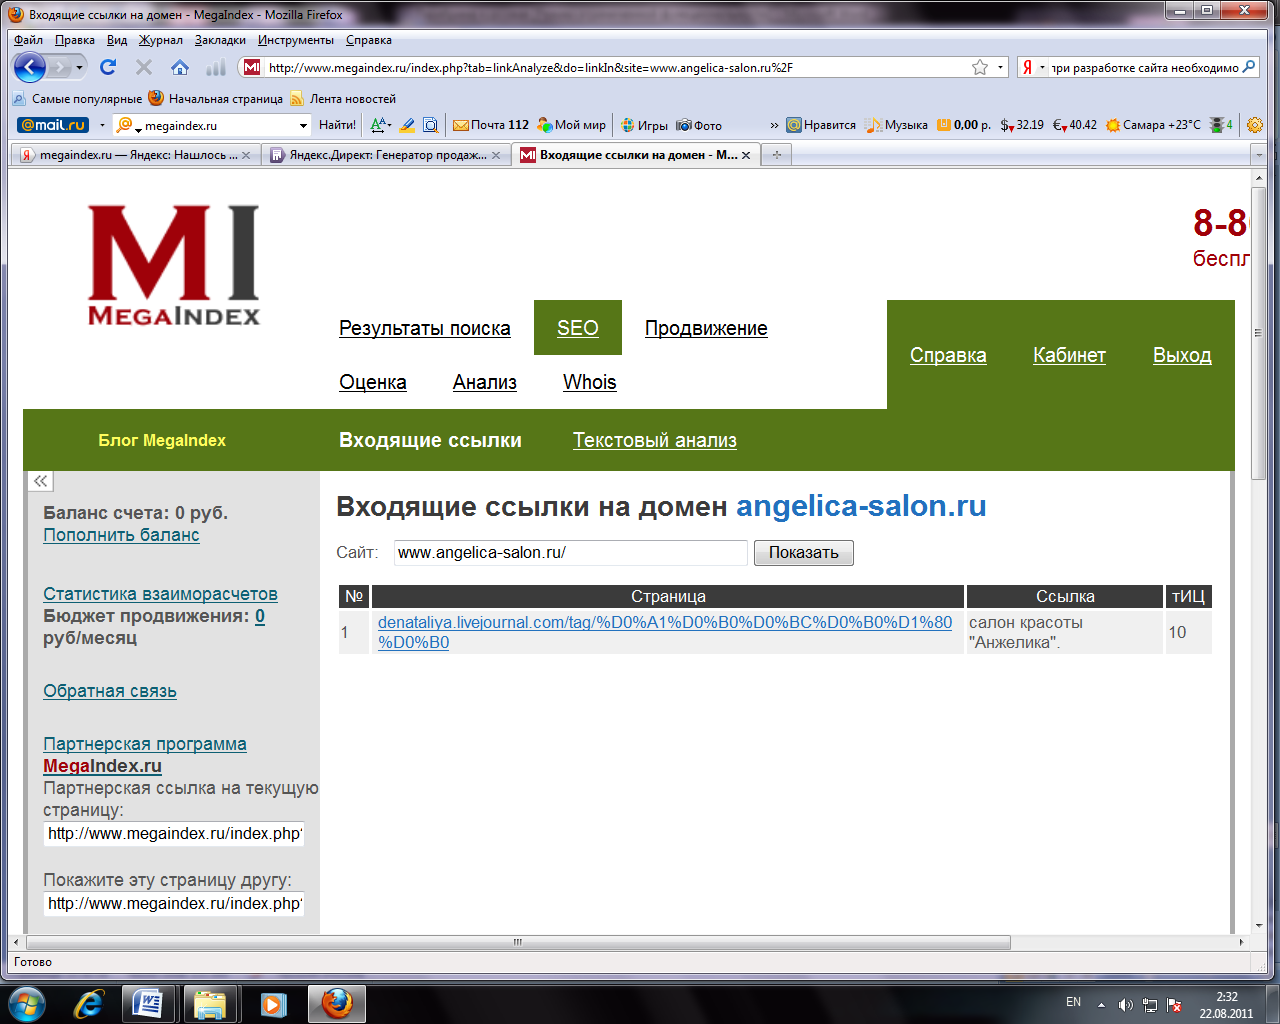Viewport: 1280px width, 1024px height.
Task: Click the text size icon in Mail.ru toolbar
Action: (379, 125)
